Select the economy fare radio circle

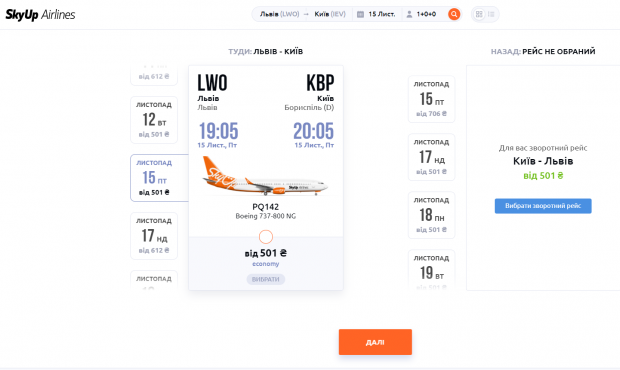pos(266,237)
